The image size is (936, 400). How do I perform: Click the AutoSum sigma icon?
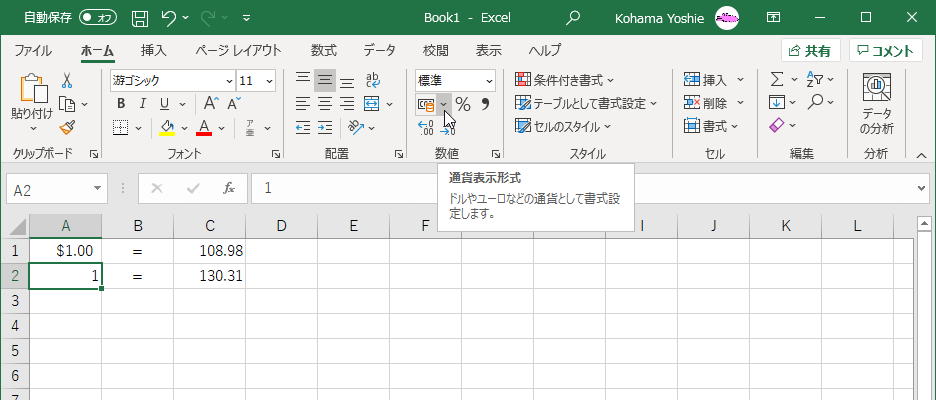[x=777, y=80]
